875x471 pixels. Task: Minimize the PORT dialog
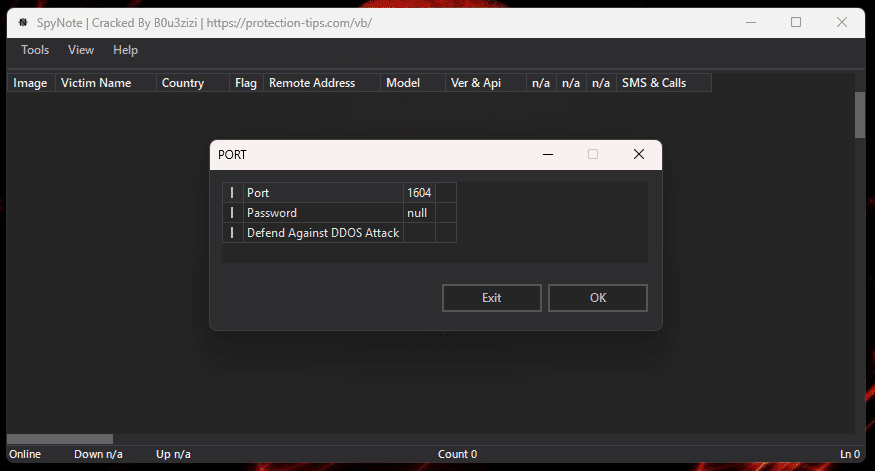click(x=548, y=155)
